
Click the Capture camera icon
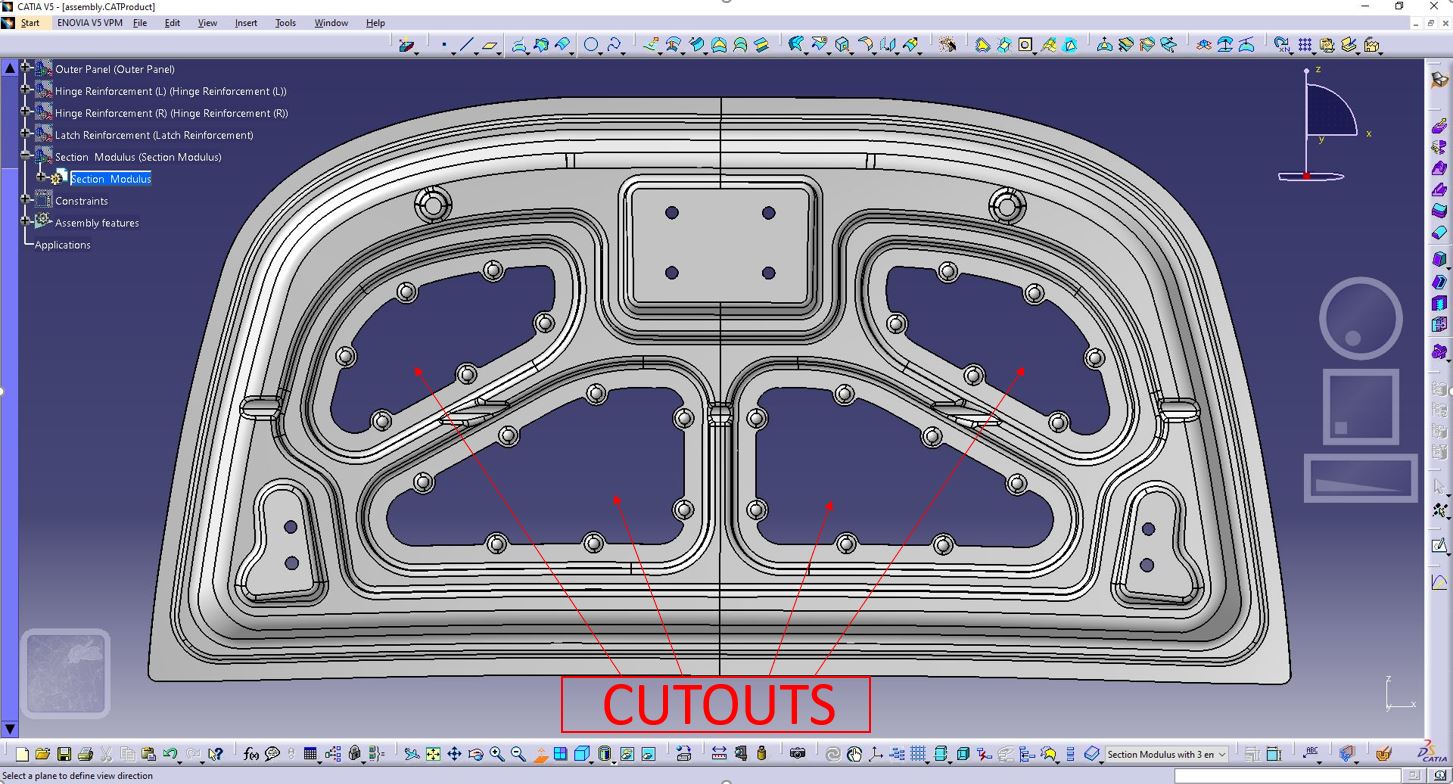[x=797, y=754]
